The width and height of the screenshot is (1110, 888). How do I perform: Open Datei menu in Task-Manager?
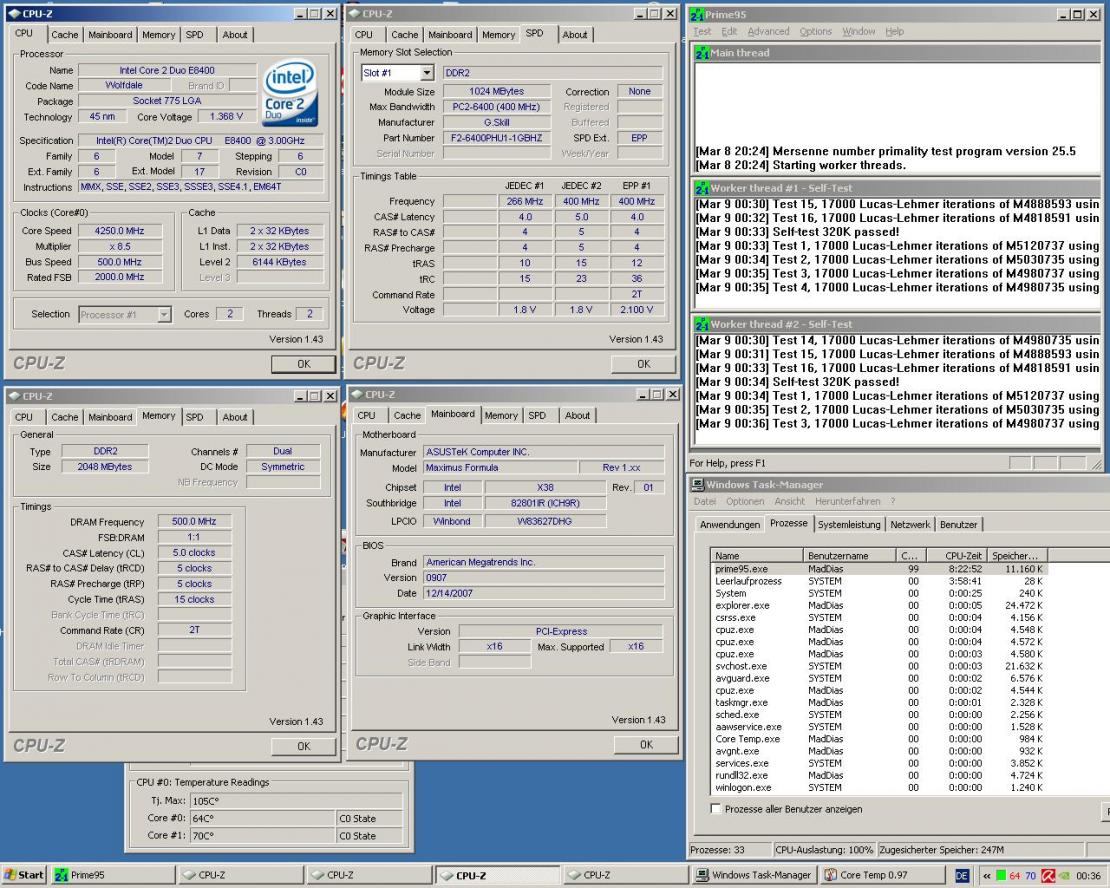click(704, 501)
